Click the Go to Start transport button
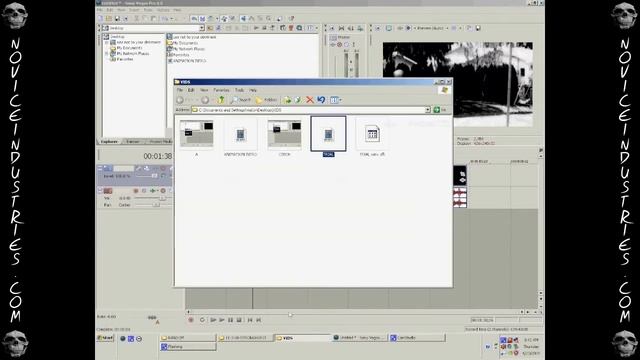The width and height of the screenshot is (640, 360). coord(250,320)
